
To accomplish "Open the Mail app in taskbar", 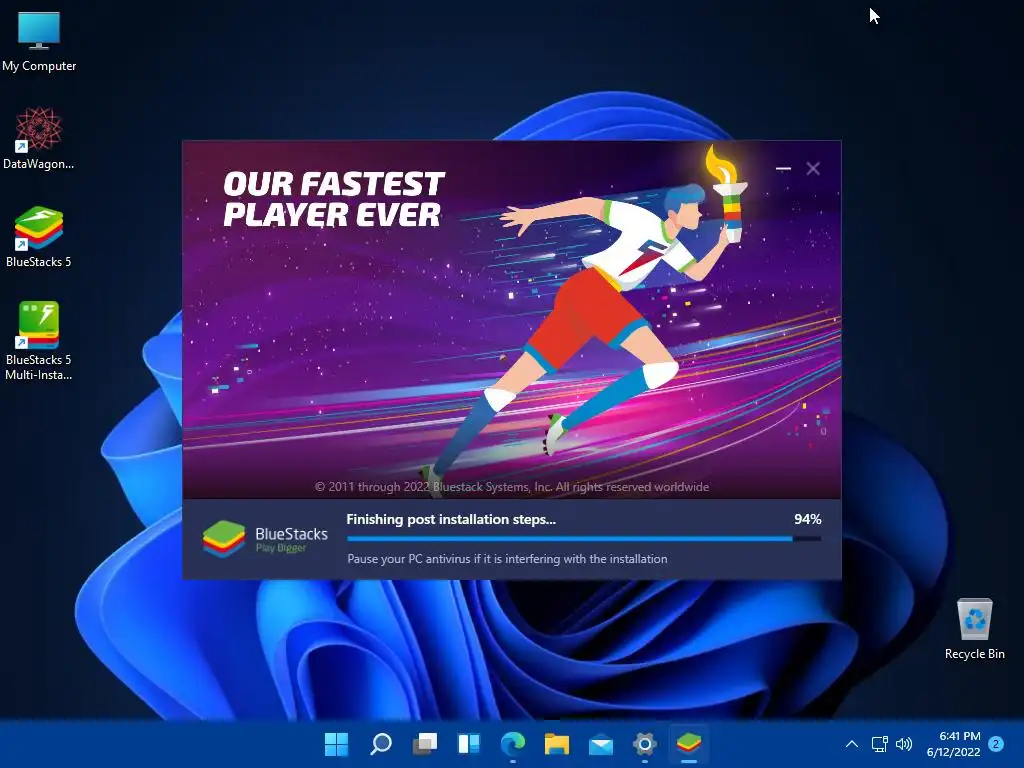I will (601, 744).
